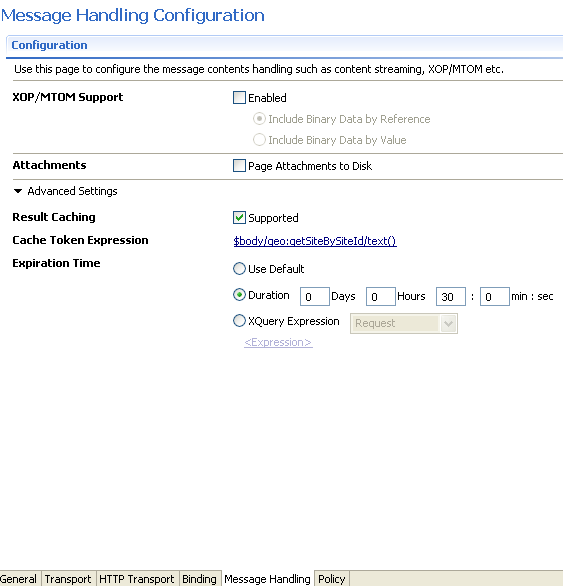
Task: Click the Result Caching label
Action: pos(54,217)
